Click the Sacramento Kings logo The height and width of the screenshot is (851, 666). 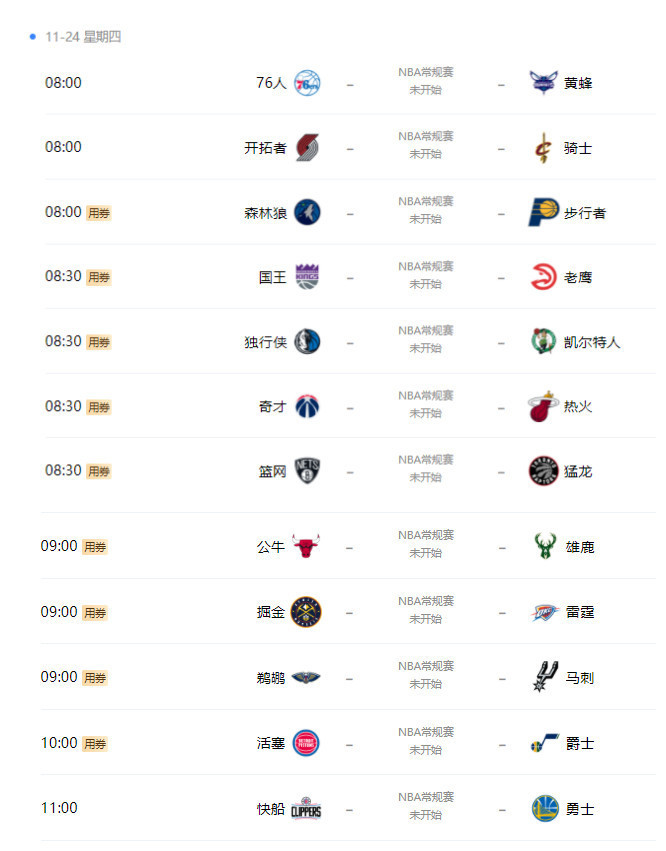[307, 277]
